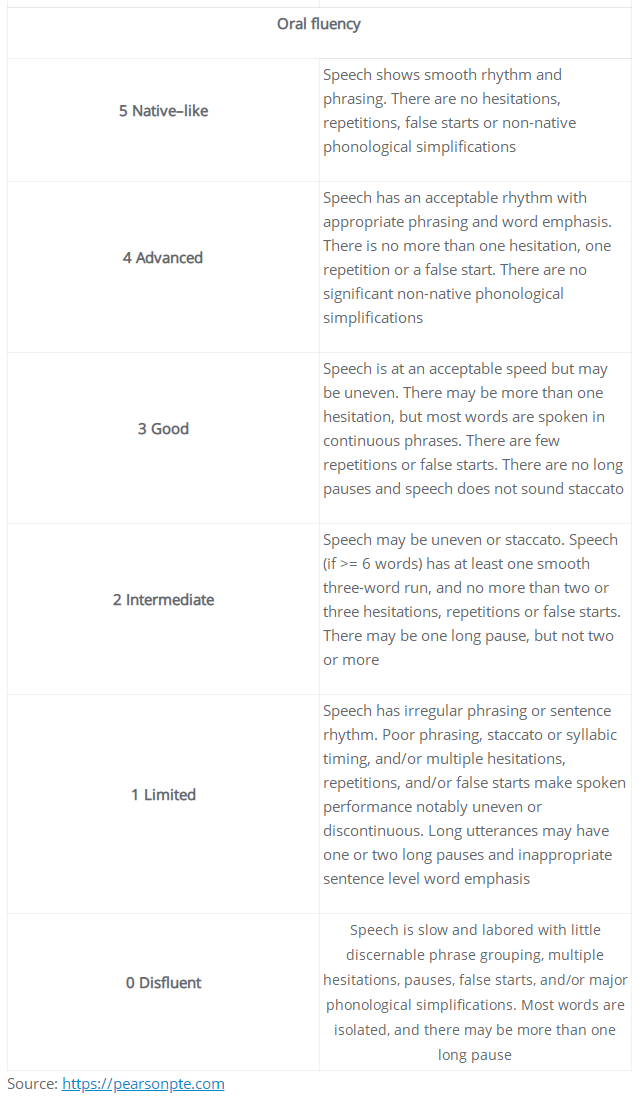Click the words 'long pause' in Disfluent row
Screen dimensions: 638x1096
coord(474,1055)
